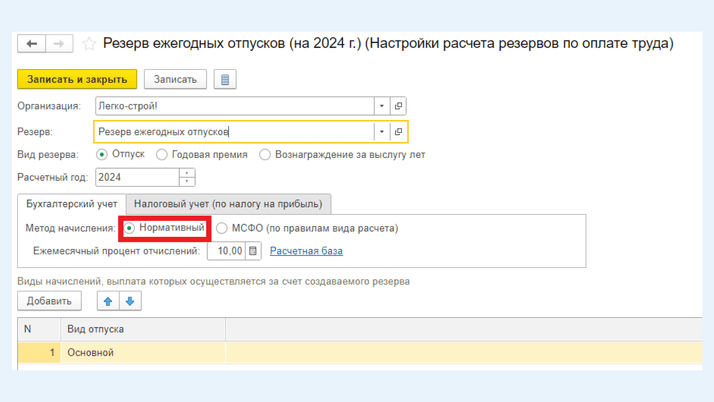Expand the Организация dropdown list
This screenshot has width=714, height=402.
tap(382, 106)
